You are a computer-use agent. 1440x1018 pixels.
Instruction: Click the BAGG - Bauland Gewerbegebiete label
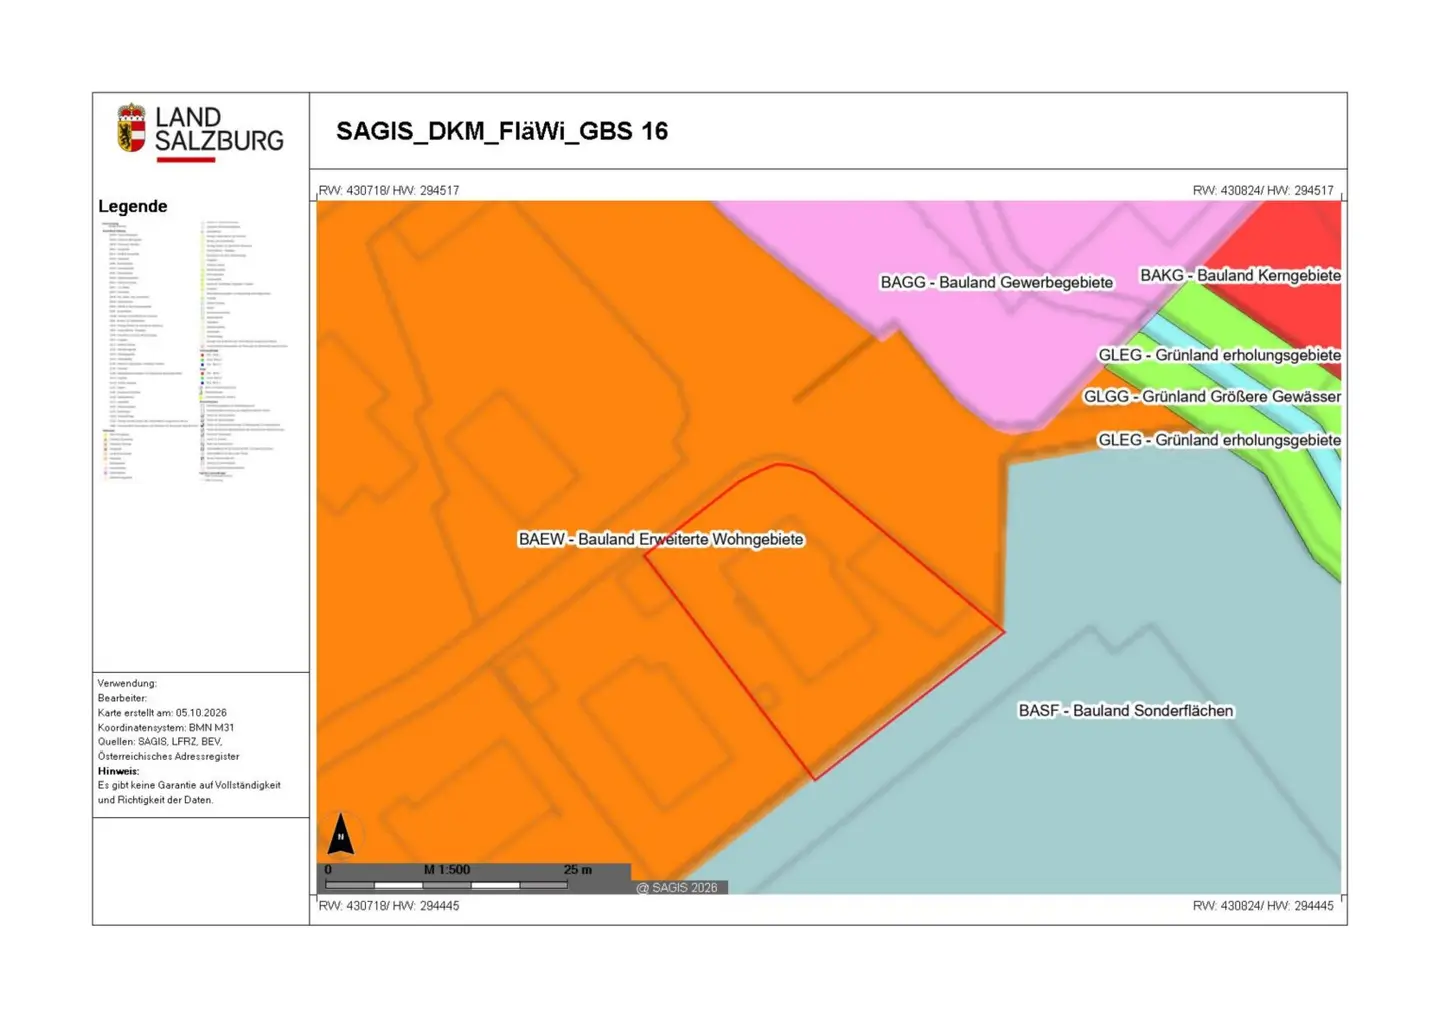[x=996, y=282]
